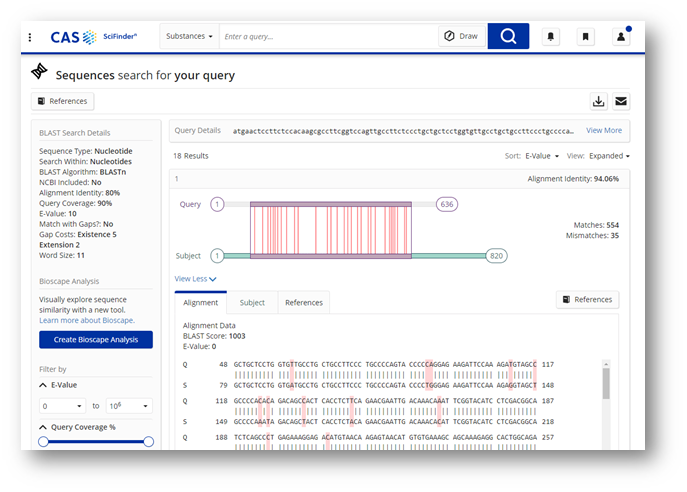Click References button beside result tabs
The height and width of the screenshot is (492, 687).
point(588,300)
